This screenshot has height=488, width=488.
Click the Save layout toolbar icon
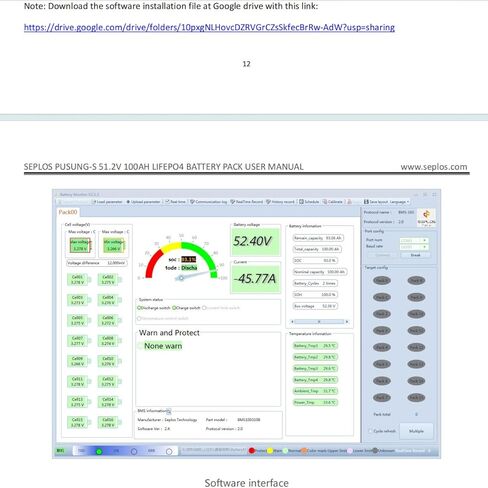tap(376, 202)
